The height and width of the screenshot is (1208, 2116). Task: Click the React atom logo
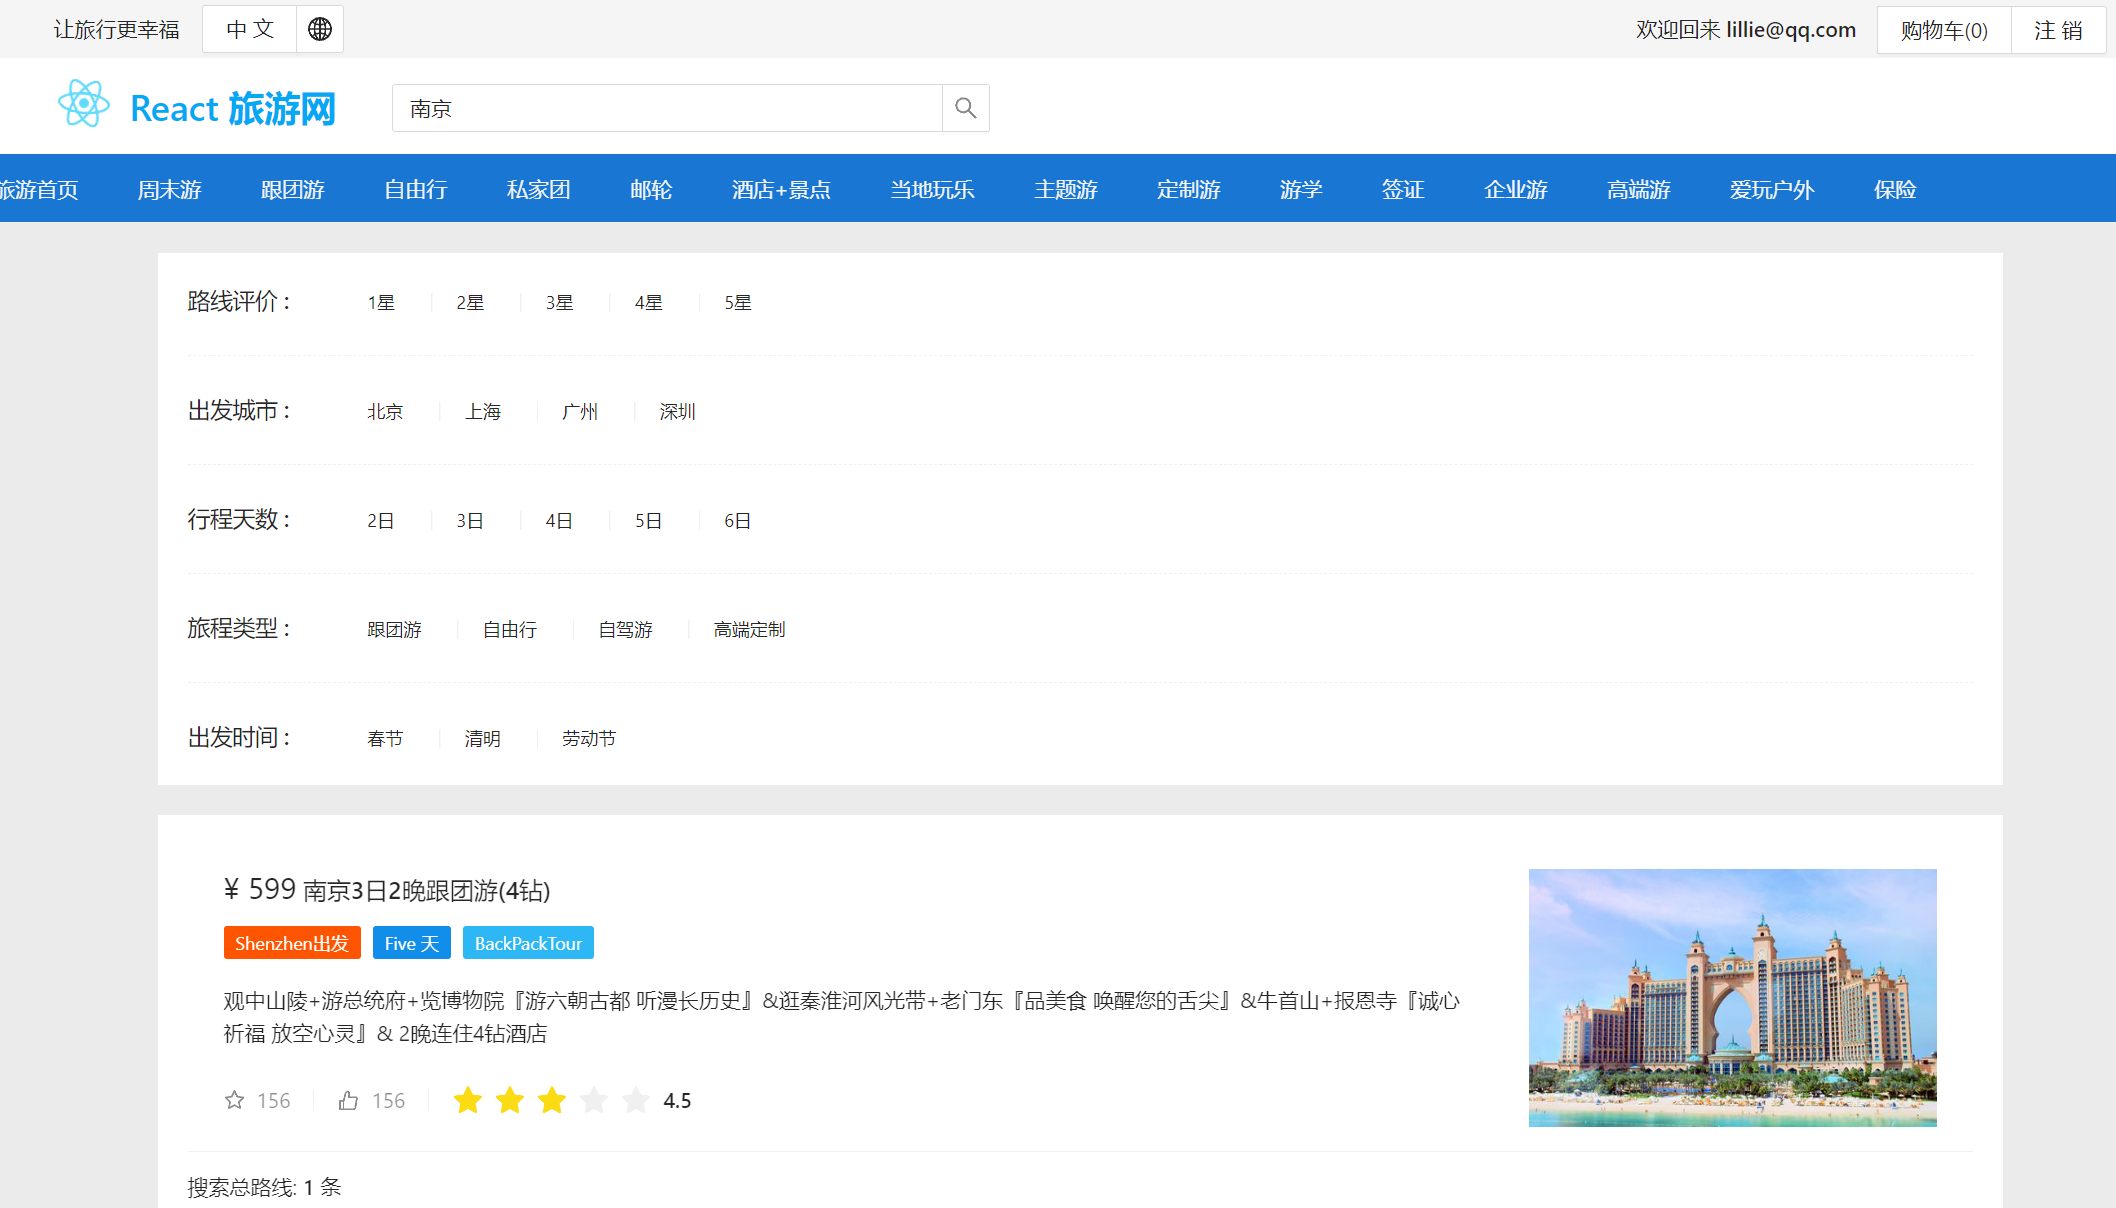[84, 104]
